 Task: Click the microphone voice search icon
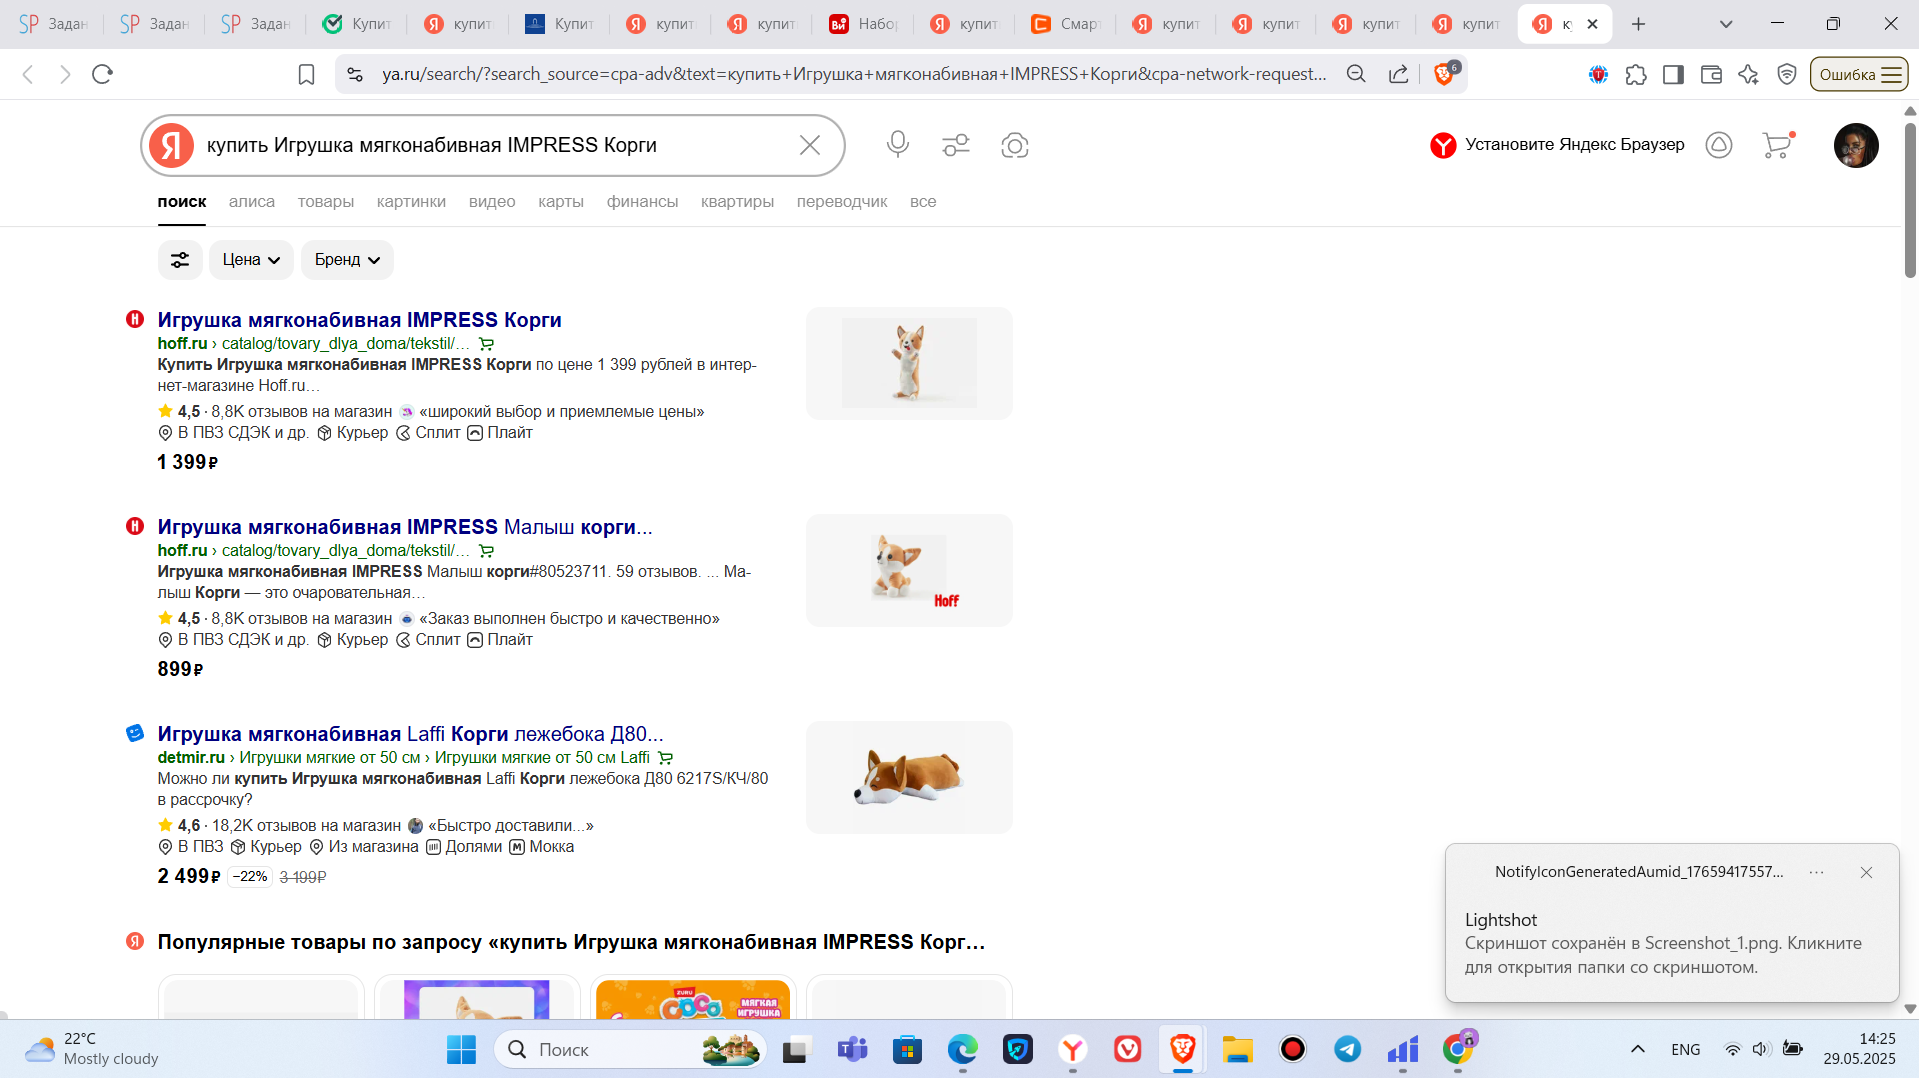click(x=897, y=145)
